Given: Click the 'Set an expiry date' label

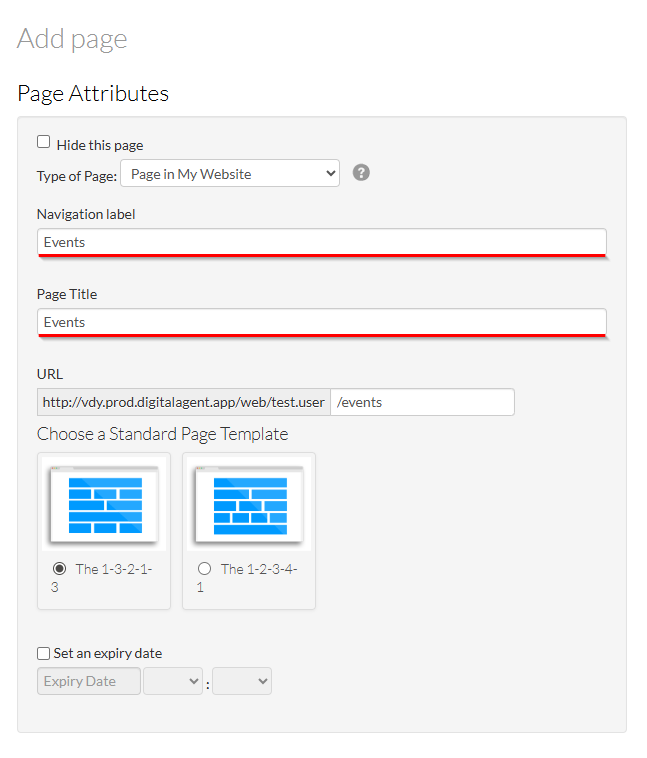Looking at the screenshot, I should [107, 654].
